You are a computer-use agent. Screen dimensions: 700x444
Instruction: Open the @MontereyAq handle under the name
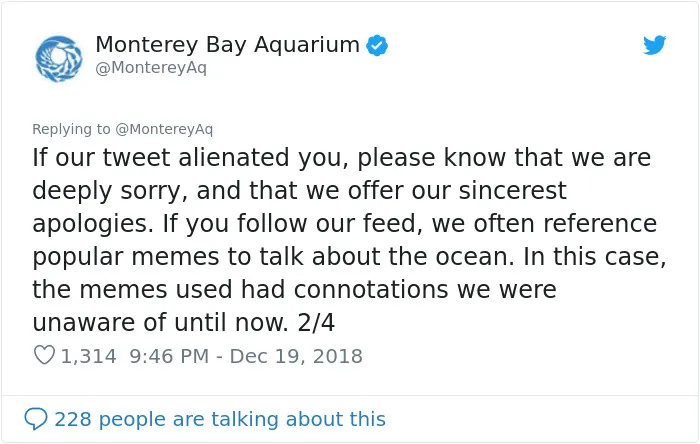tap(151, 68)
